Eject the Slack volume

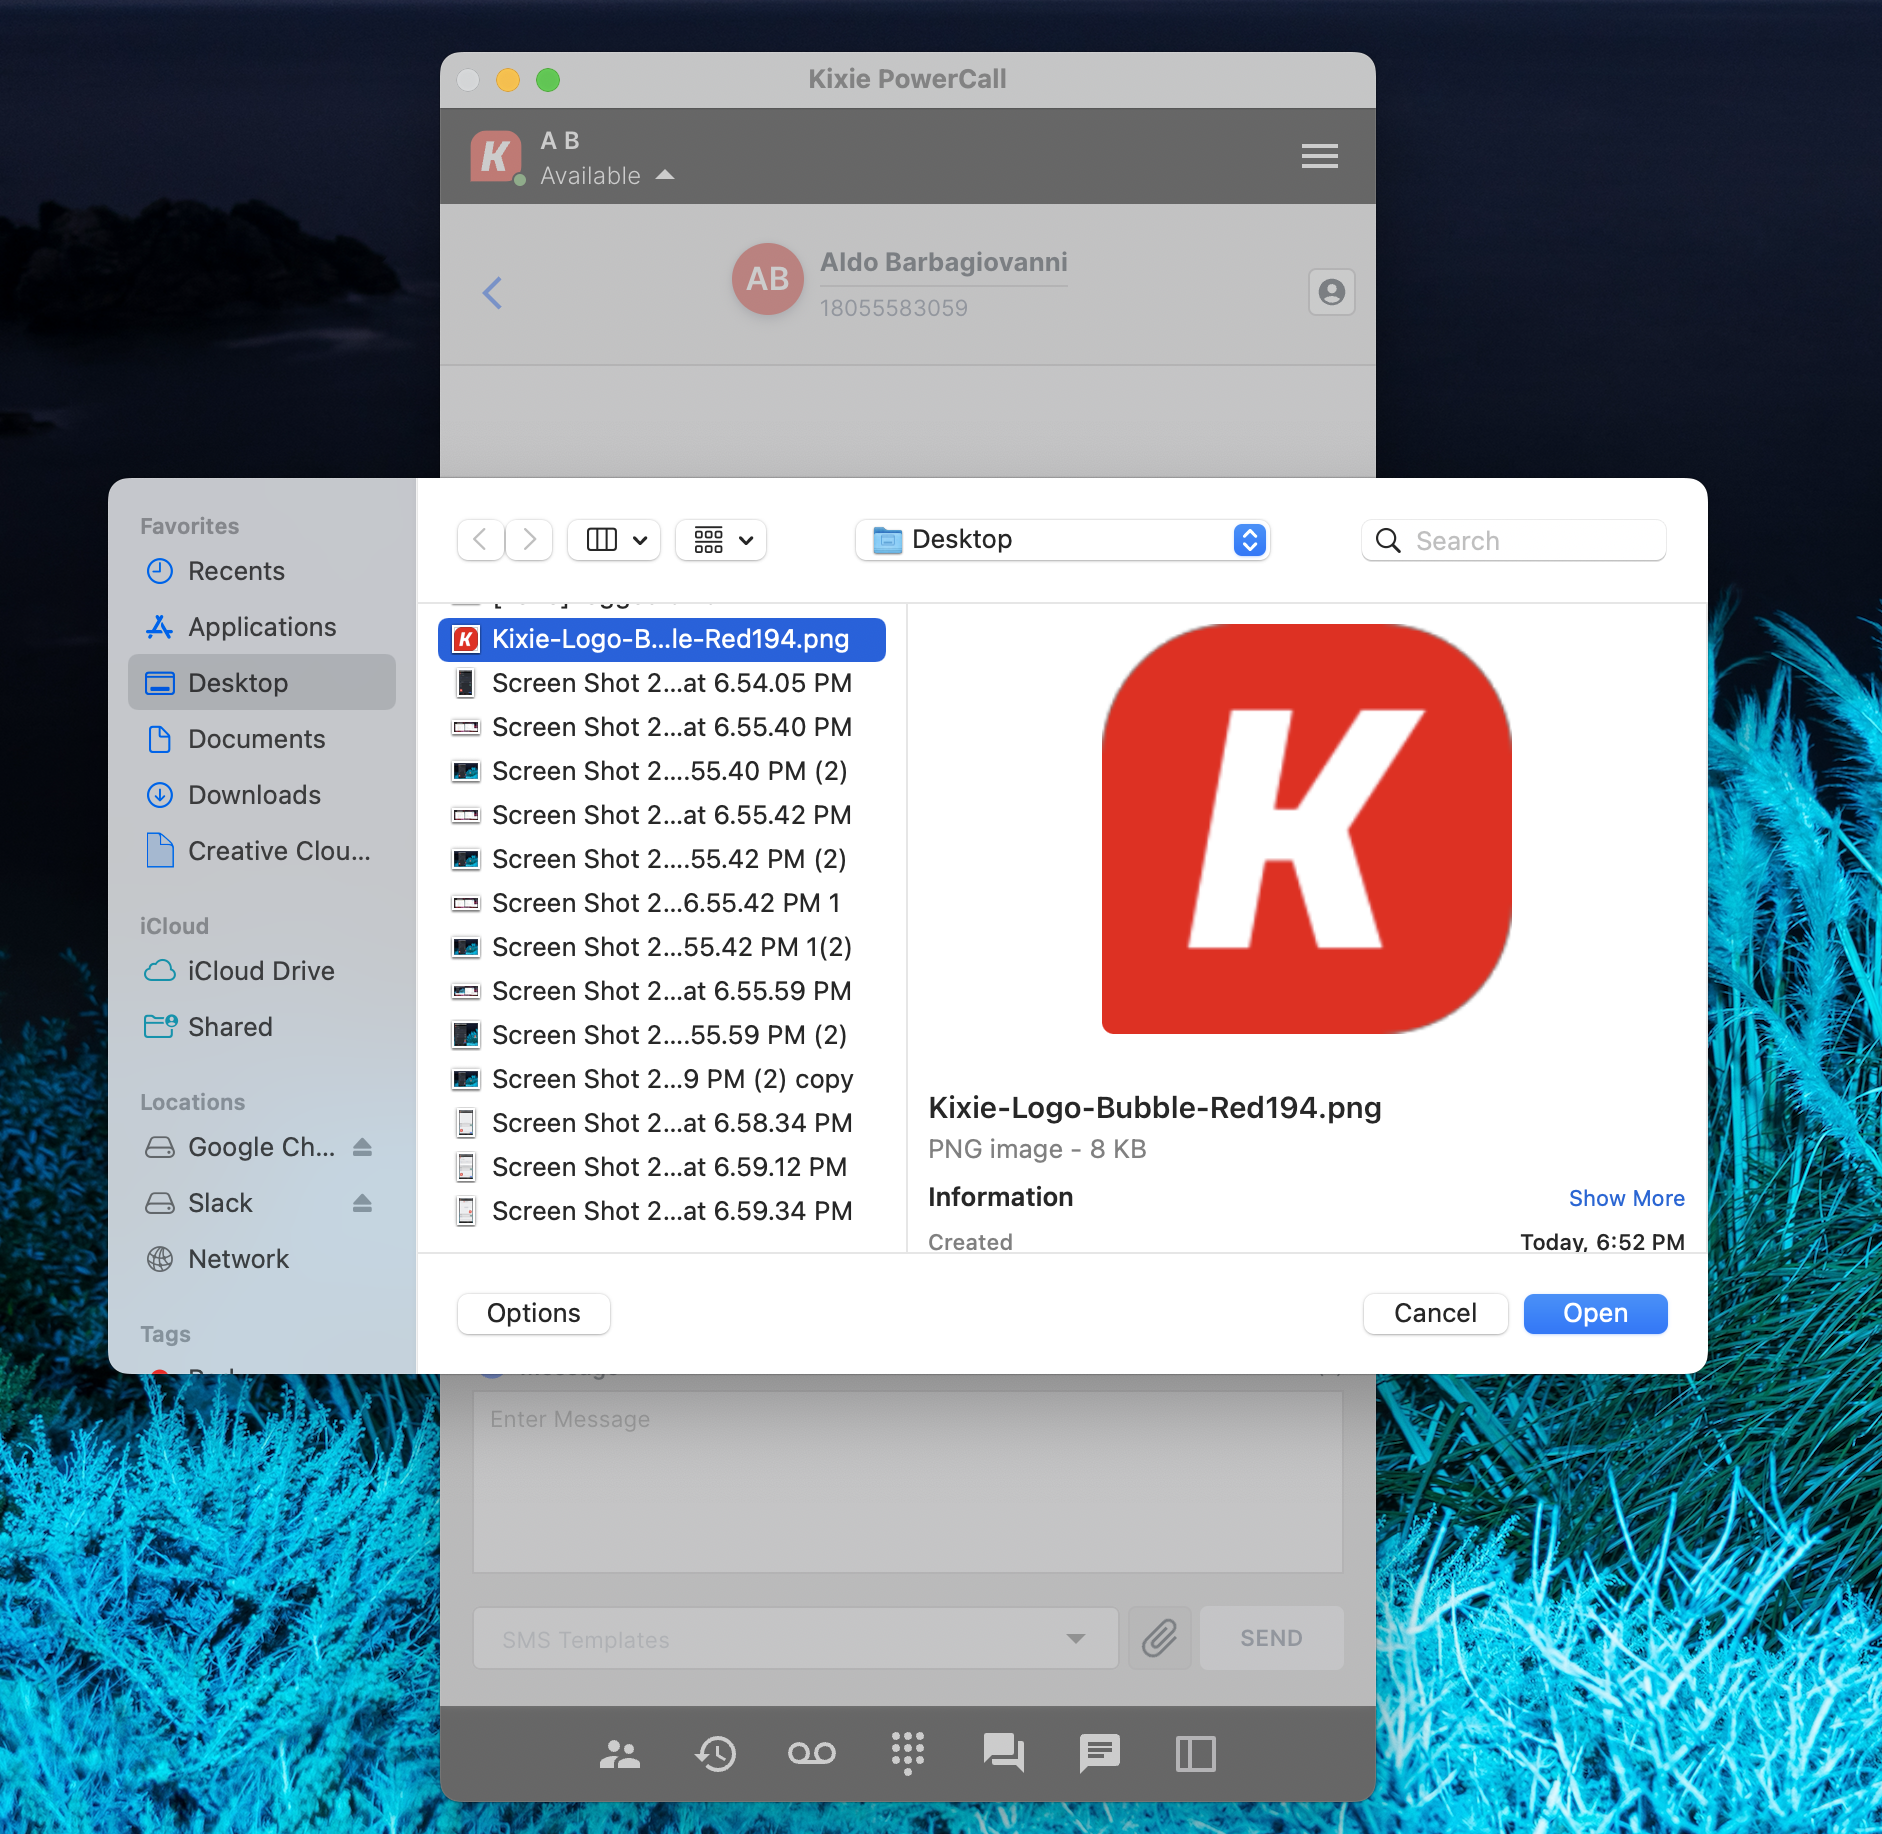coord(362,1203)
